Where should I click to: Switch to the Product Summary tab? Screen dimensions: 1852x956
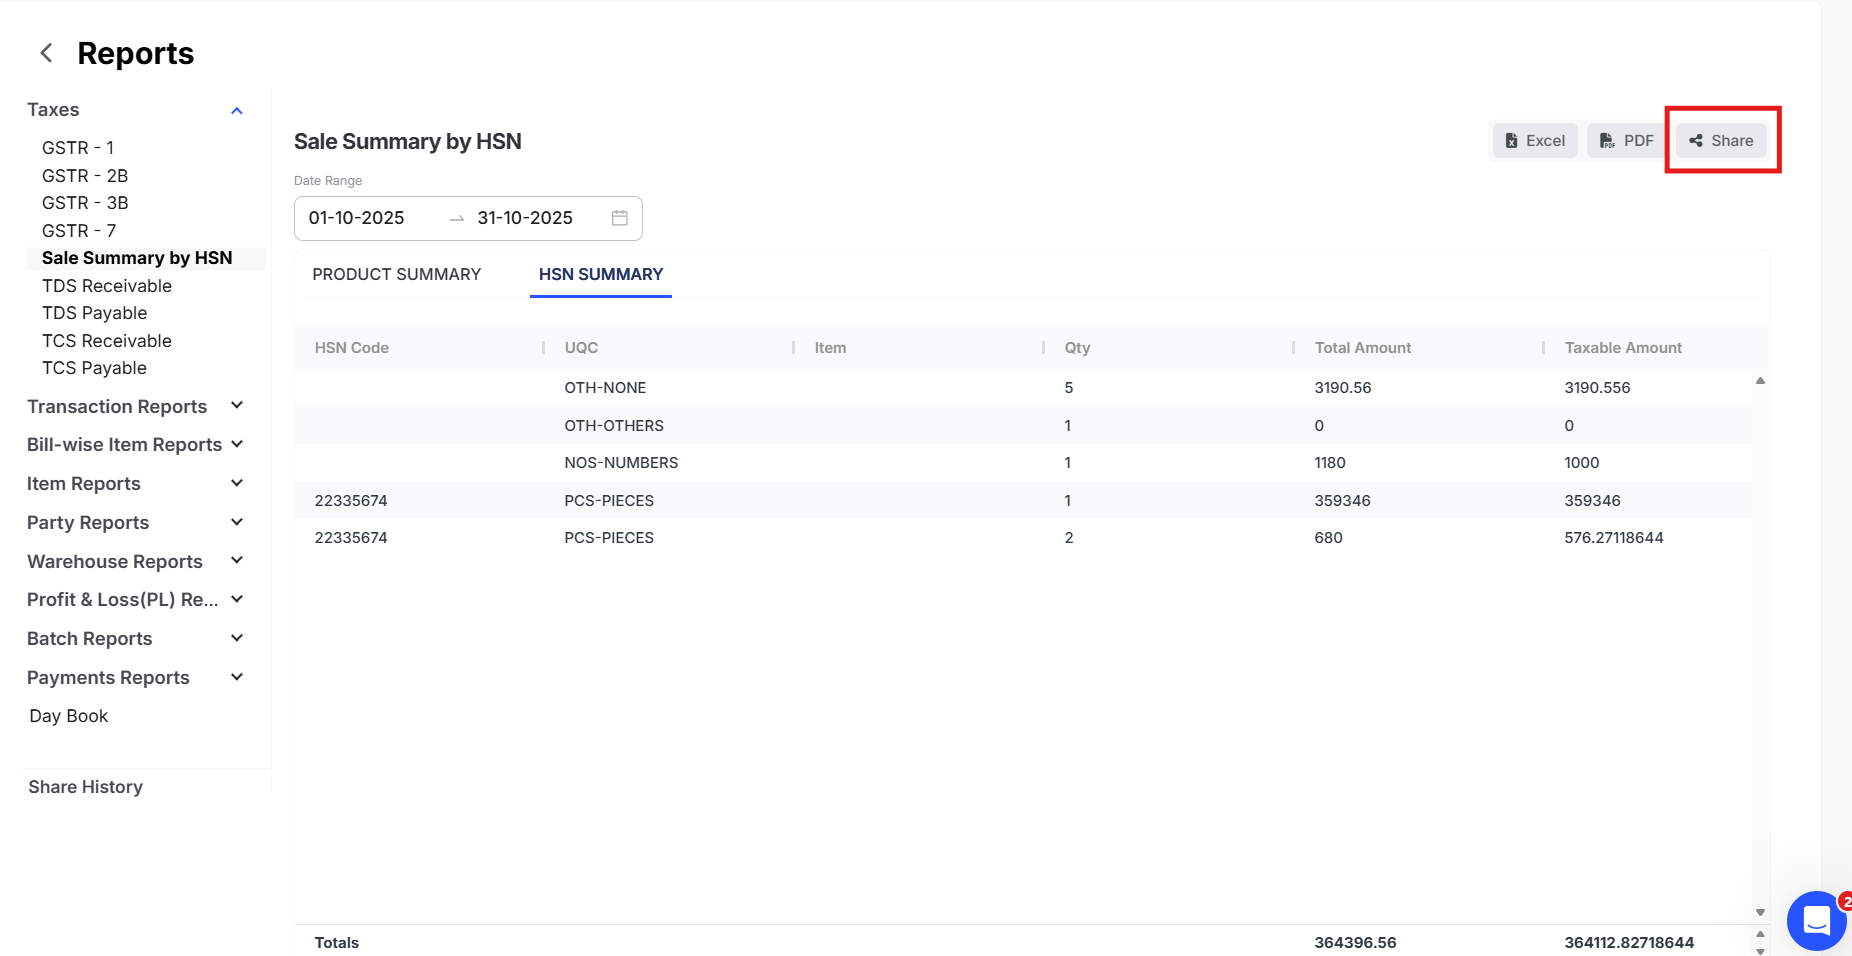397,274
